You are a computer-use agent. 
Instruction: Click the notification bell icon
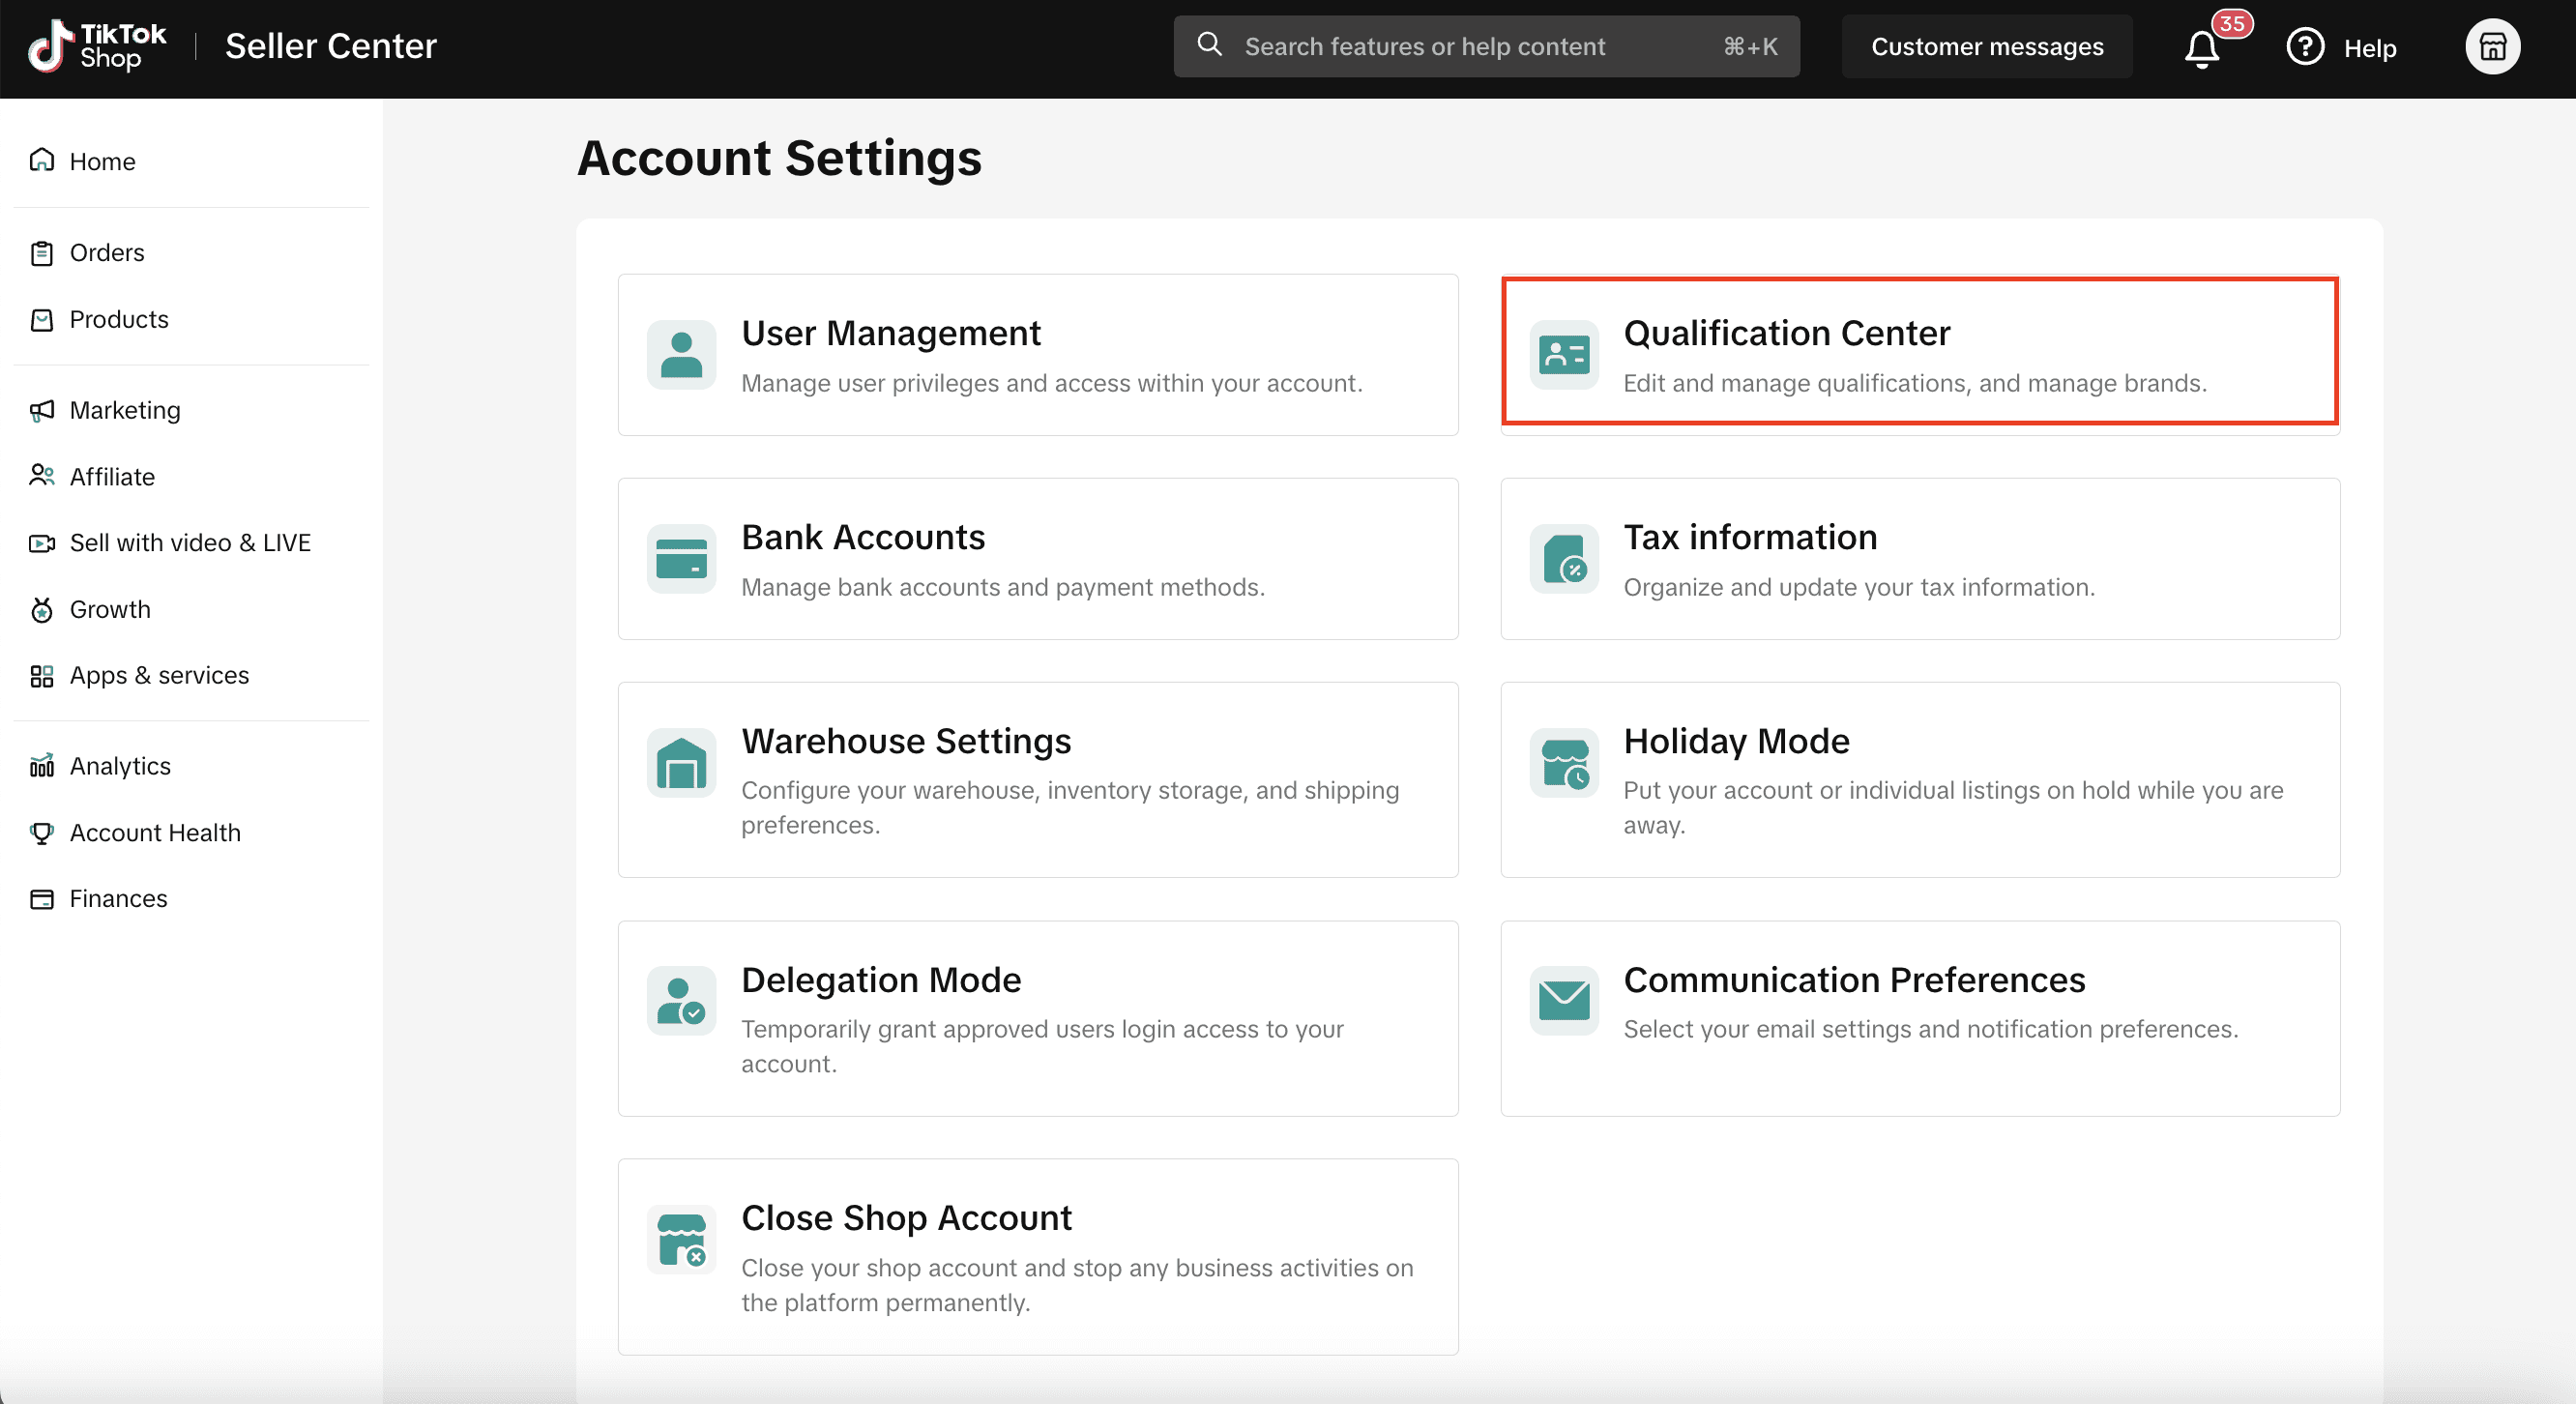coord(2201,48)
